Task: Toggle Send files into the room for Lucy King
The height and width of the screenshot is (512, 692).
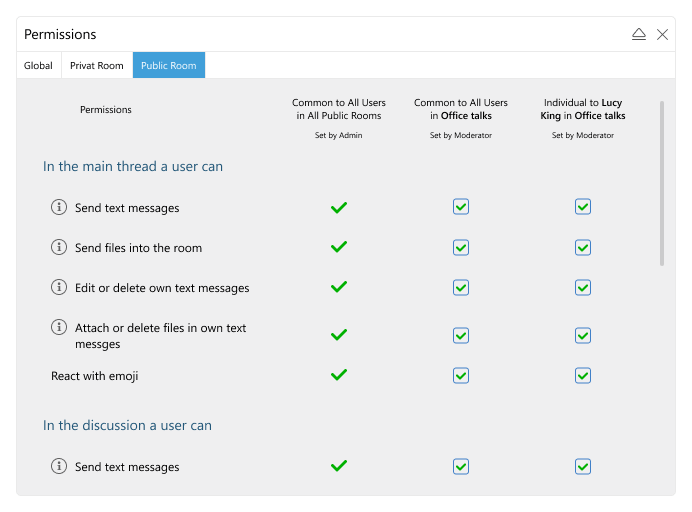Action: 583,248
